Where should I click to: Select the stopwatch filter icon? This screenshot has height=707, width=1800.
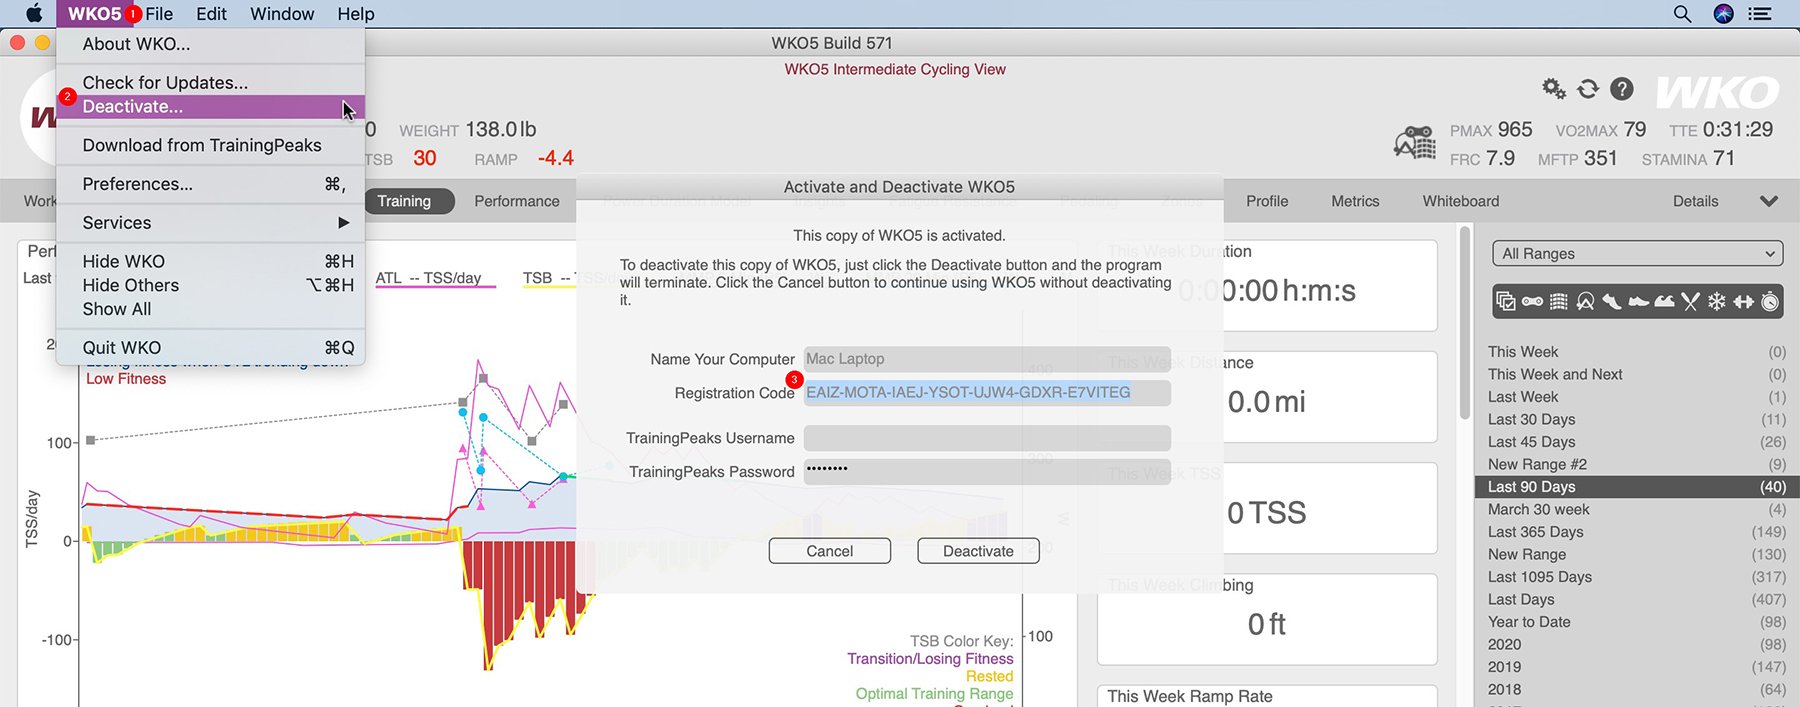pos(1770,301)
